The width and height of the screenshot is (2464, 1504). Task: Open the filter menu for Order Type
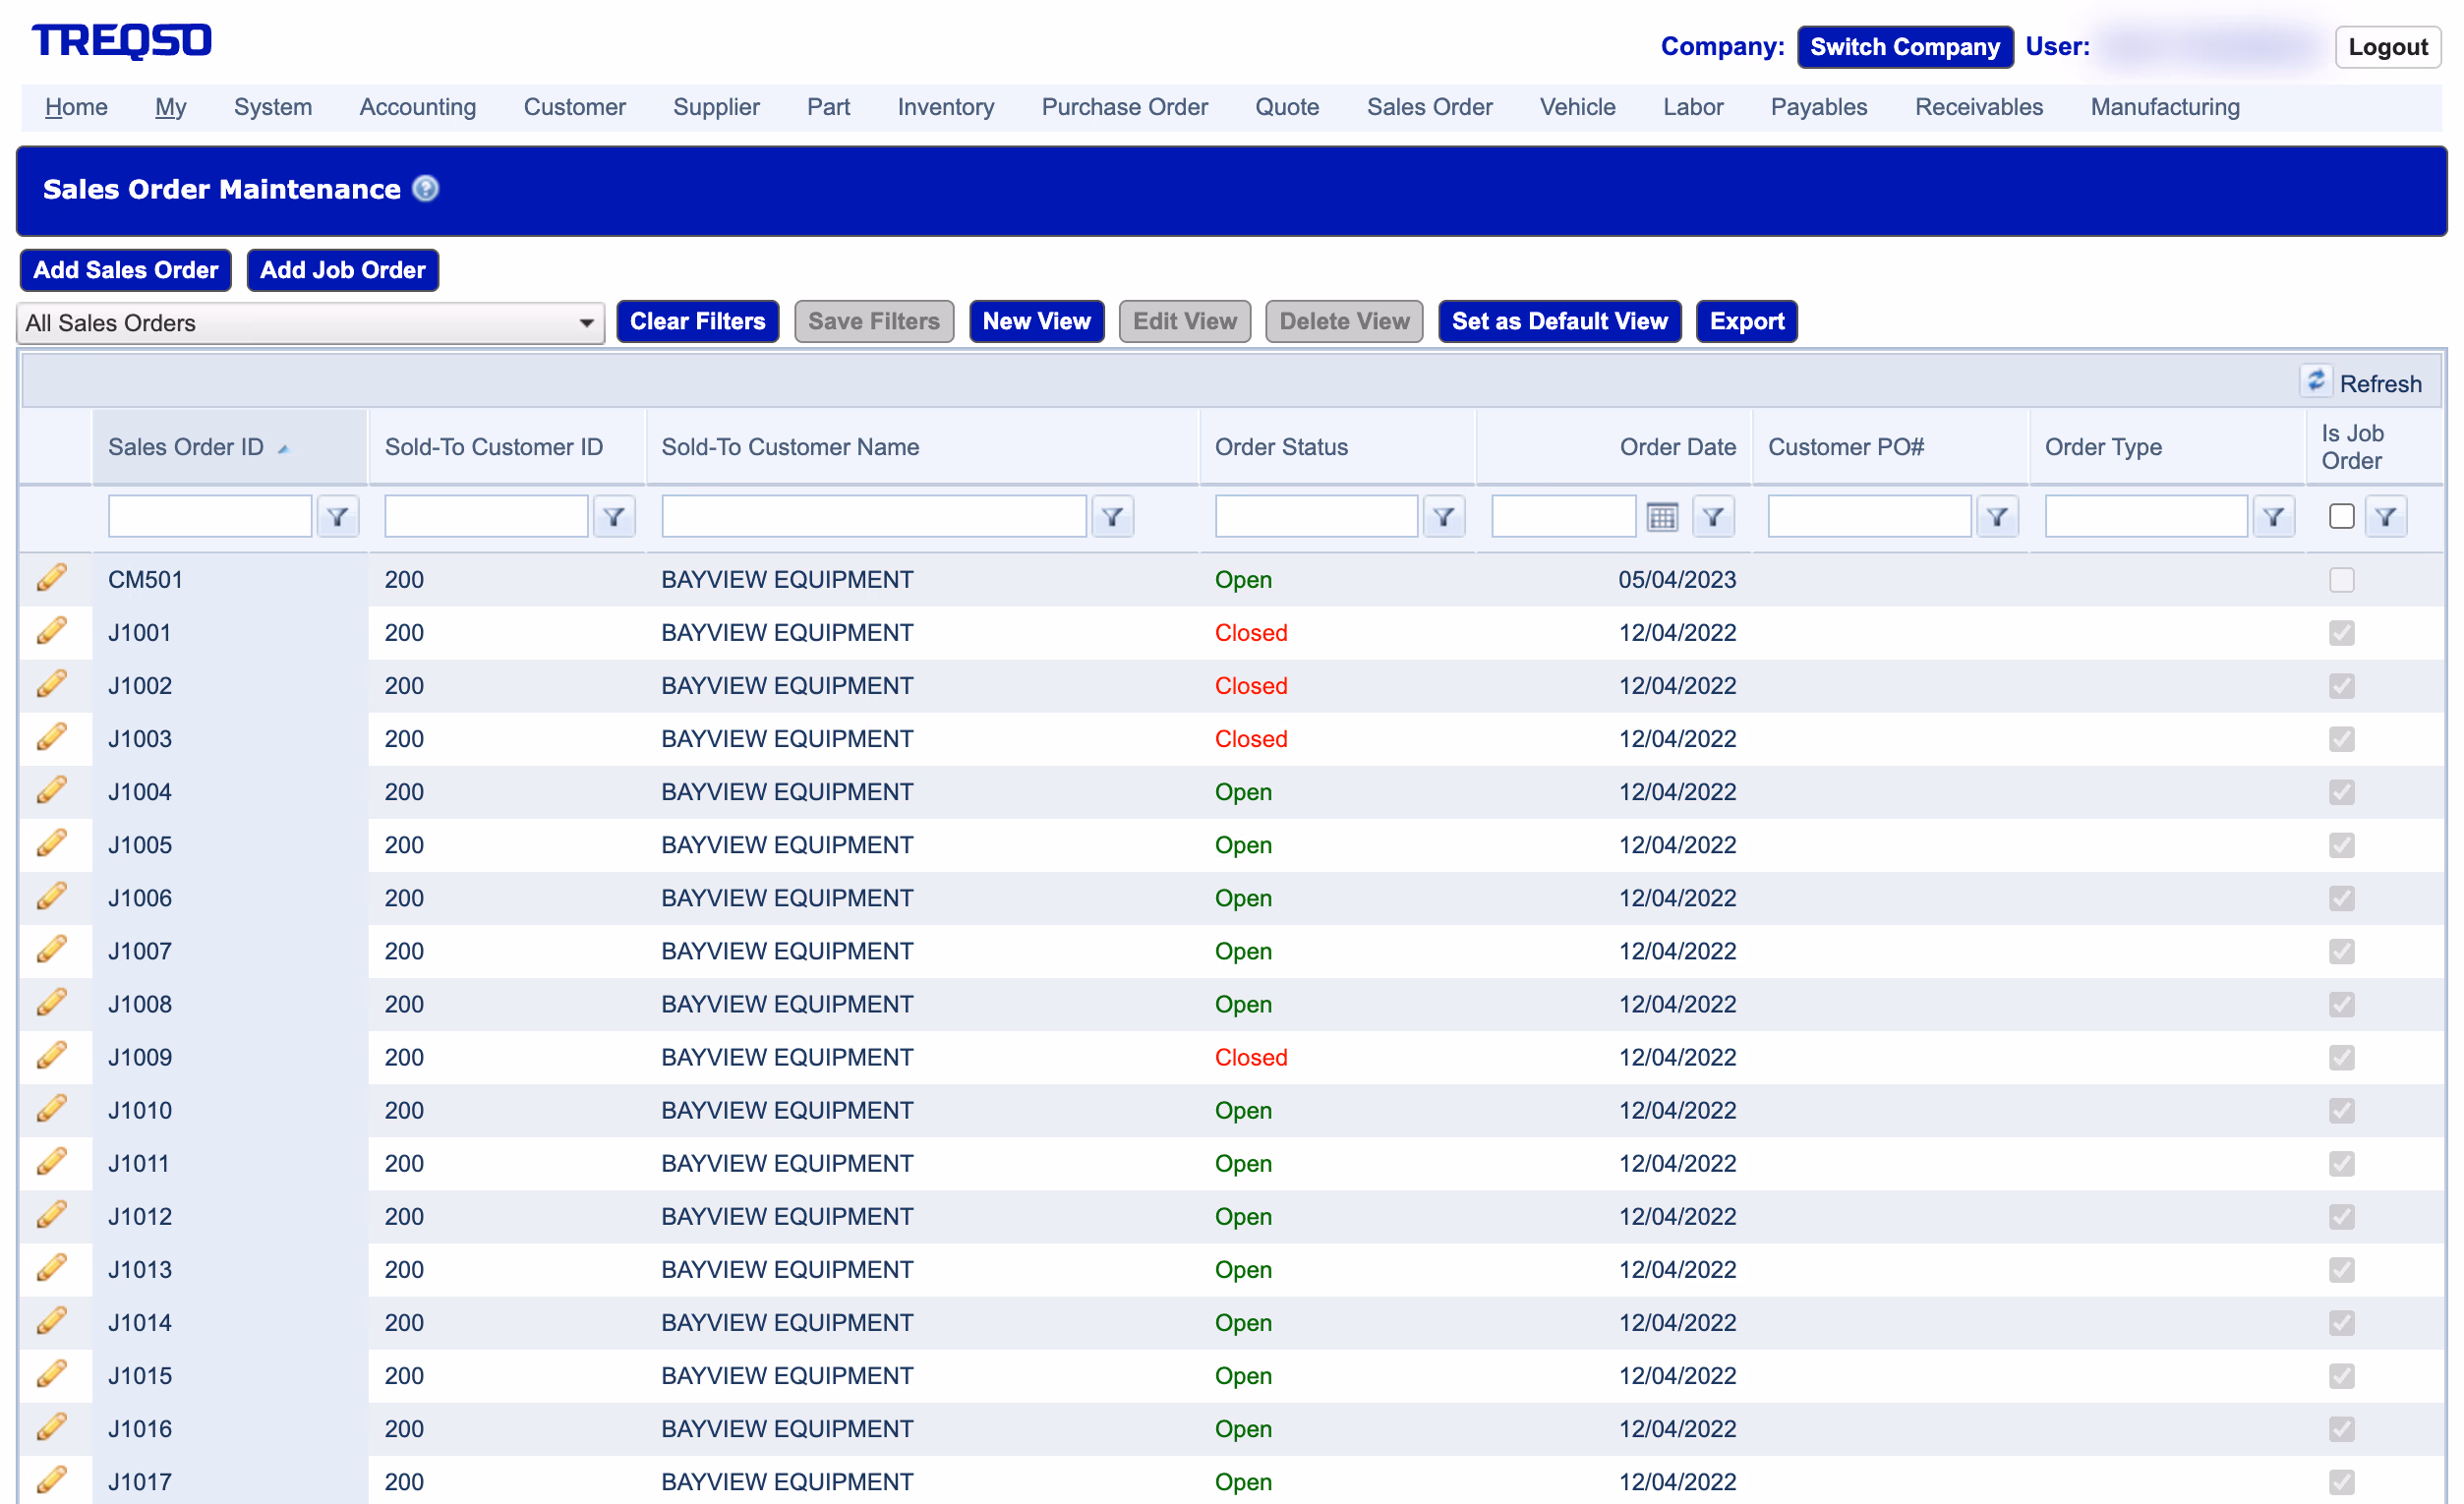(x=2273, y=517)
